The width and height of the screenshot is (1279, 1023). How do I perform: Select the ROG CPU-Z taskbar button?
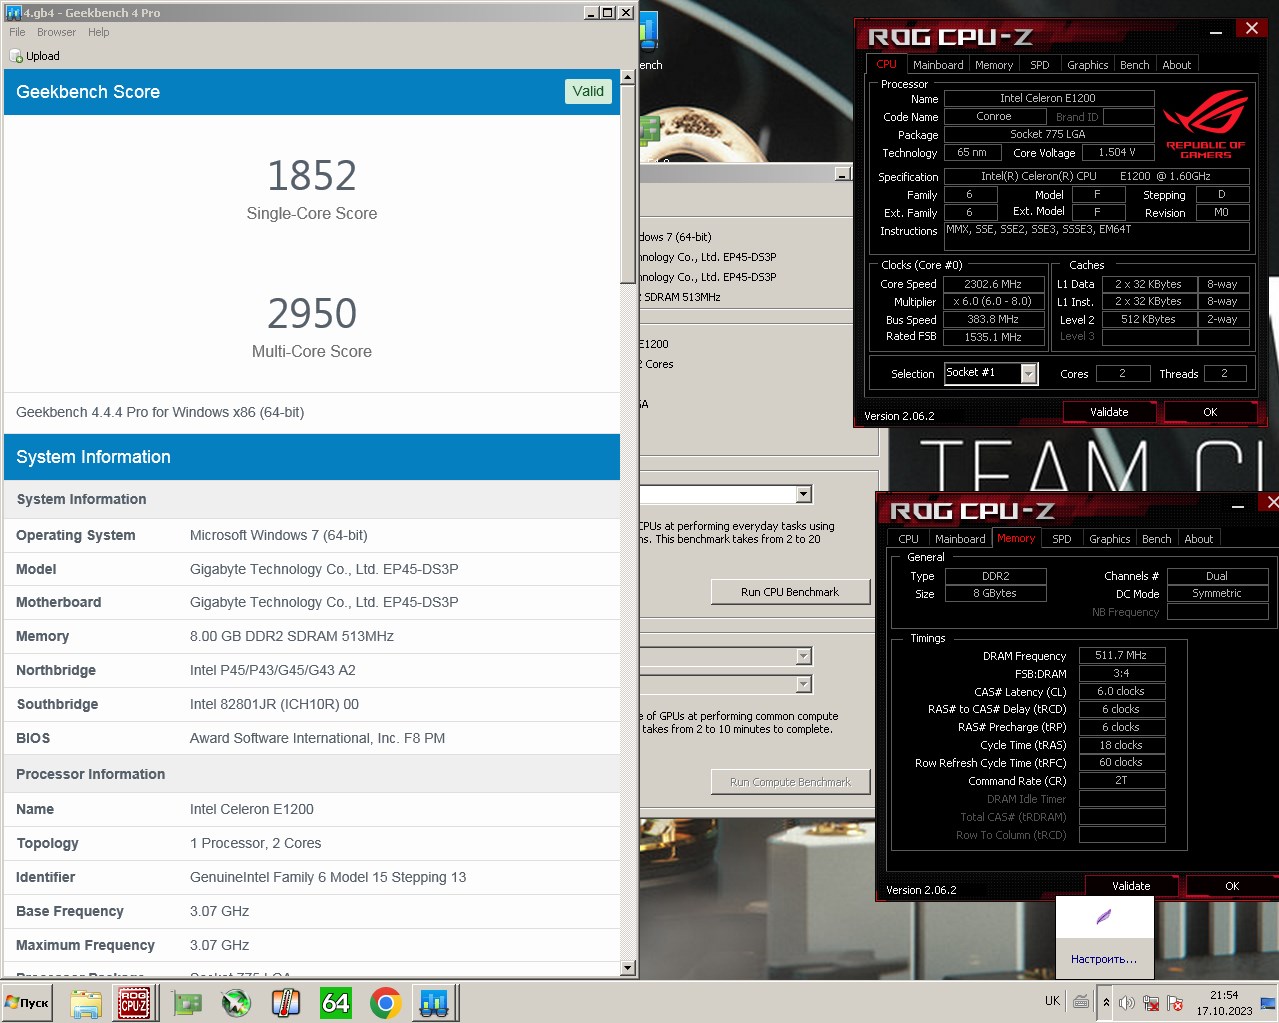click(134, 1003)
